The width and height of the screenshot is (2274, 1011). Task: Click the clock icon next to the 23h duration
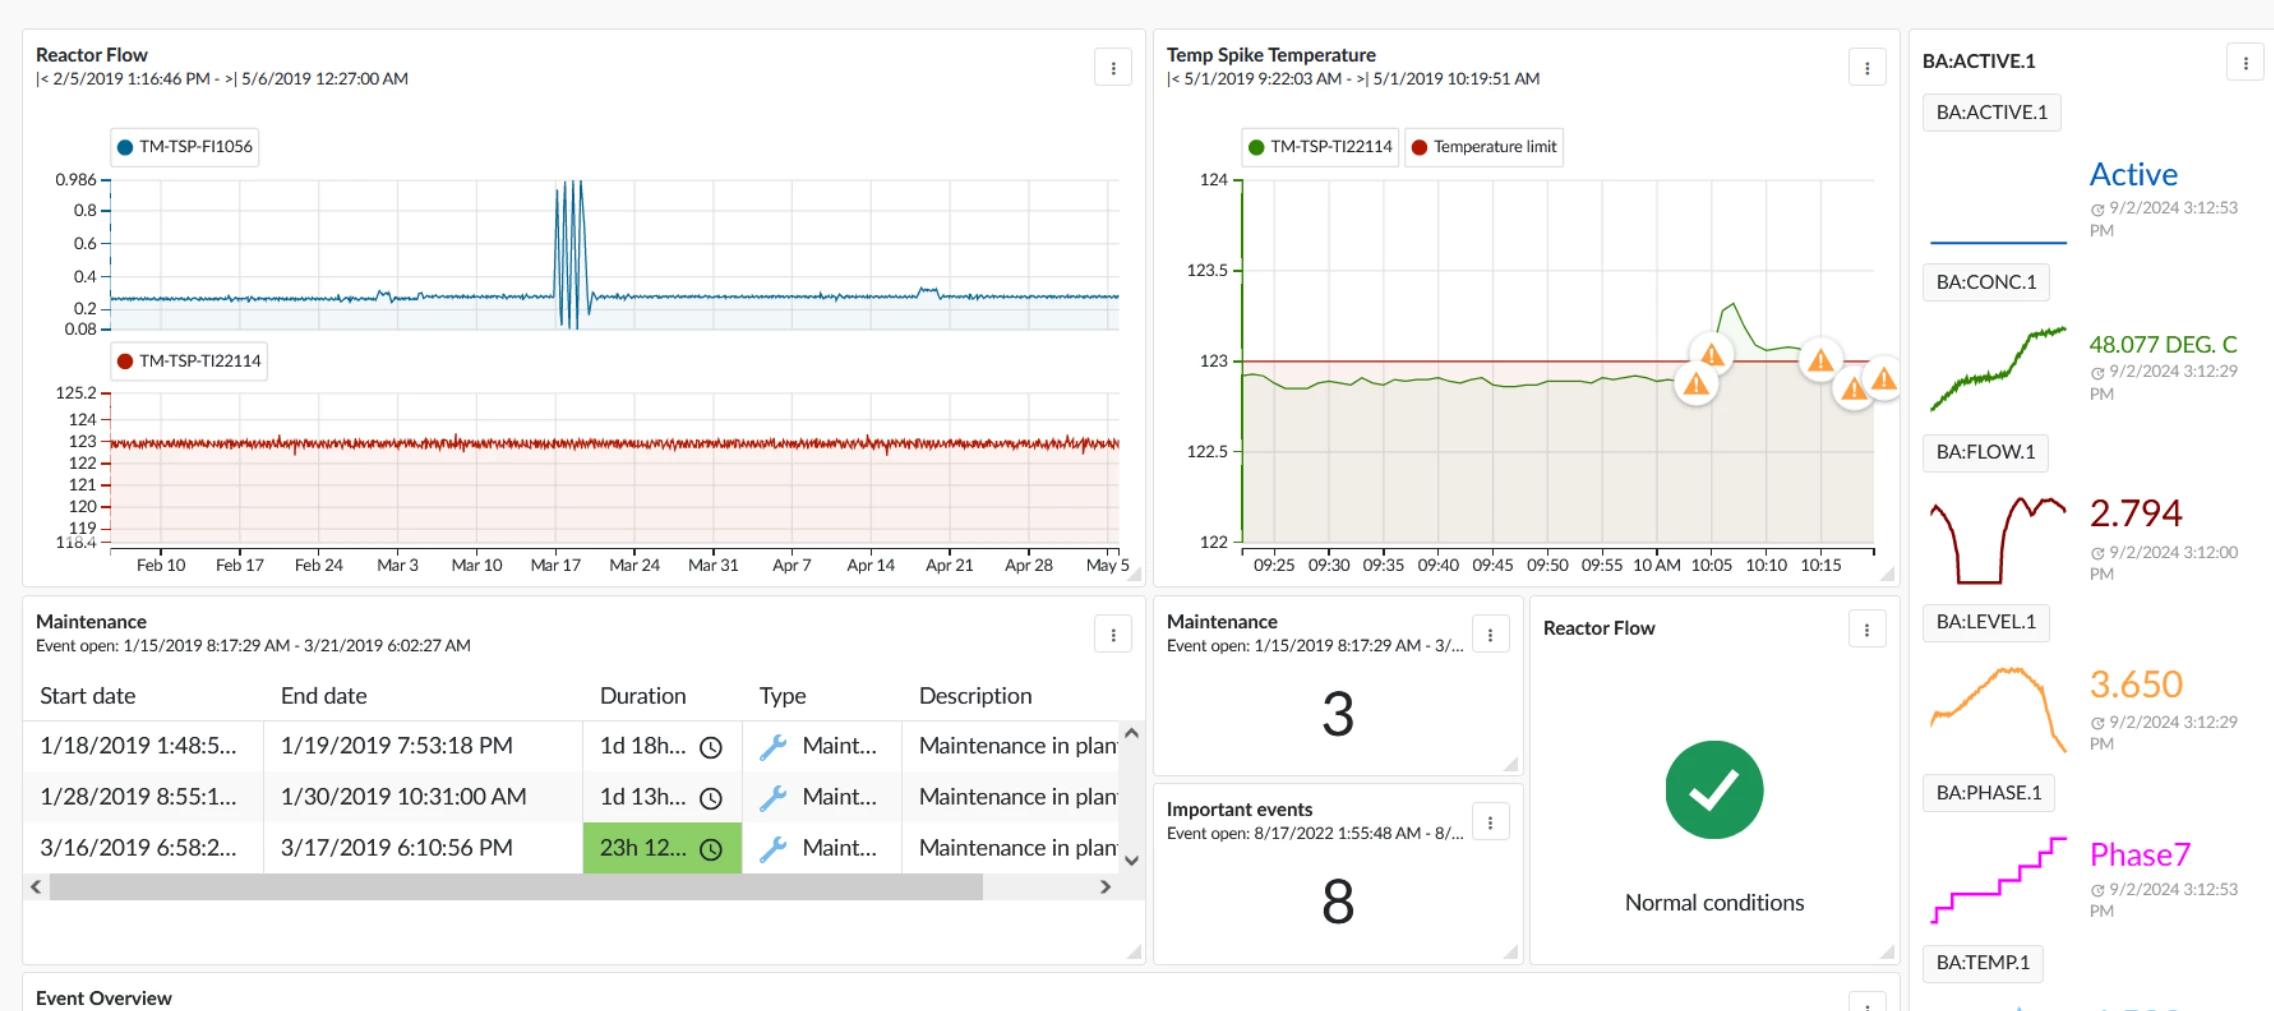(x=711, y=848)
